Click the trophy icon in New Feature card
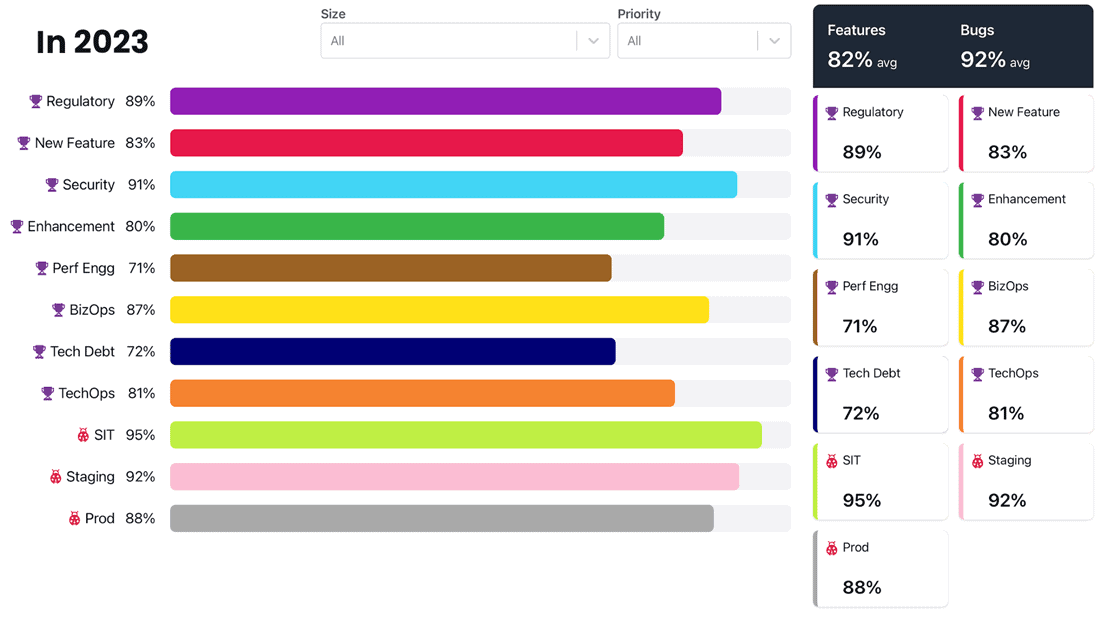 click(x=977, y=113)
